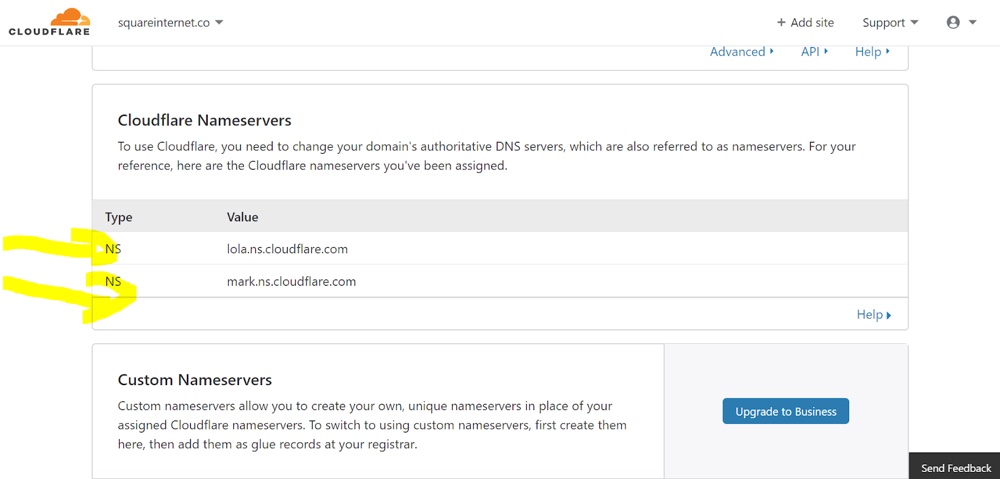
Task: Click the Custom Nameservers heading
Action: coord(195,380)
